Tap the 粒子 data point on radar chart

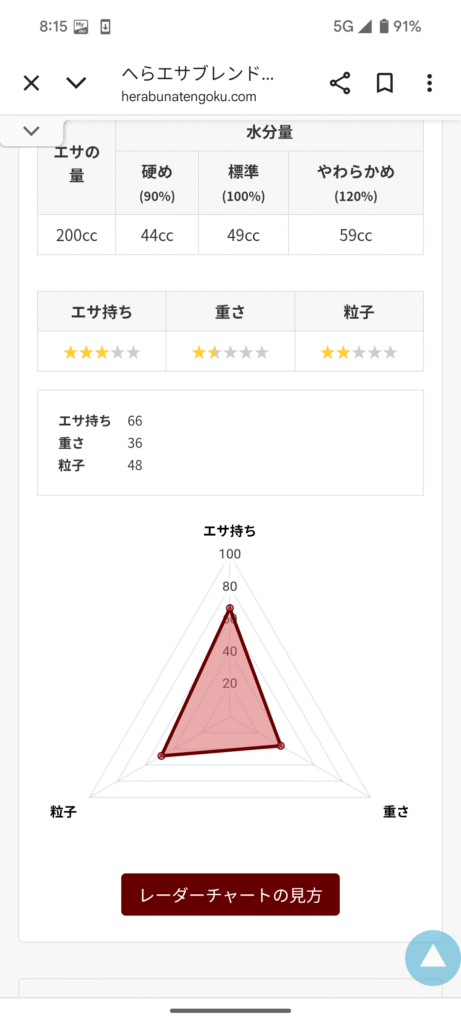[x=162, y=756]
